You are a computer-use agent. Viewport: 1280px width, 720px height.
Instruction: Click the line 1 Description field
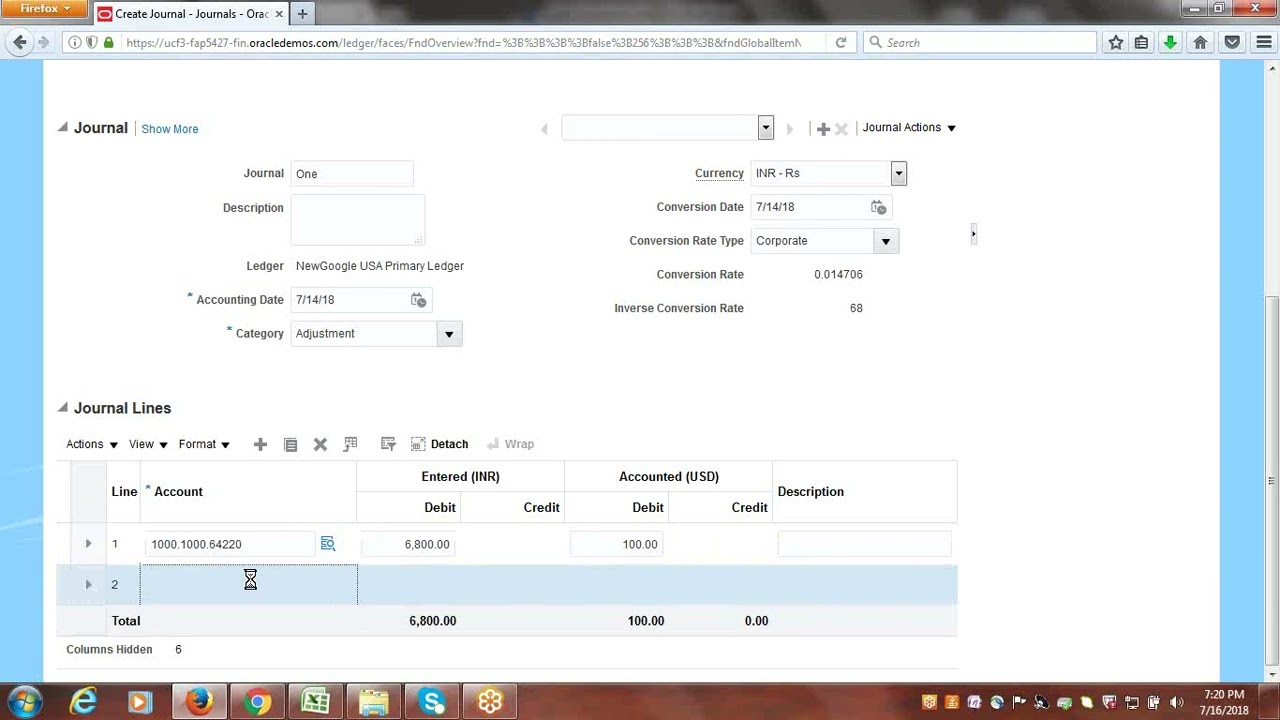pos(864,544)
